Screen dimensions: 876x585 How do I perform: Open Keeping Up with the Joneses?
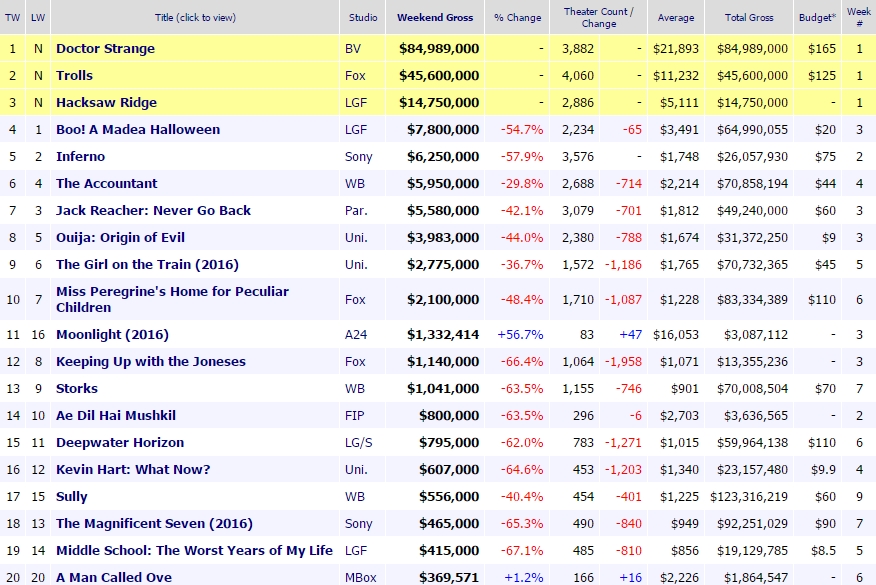151,362
